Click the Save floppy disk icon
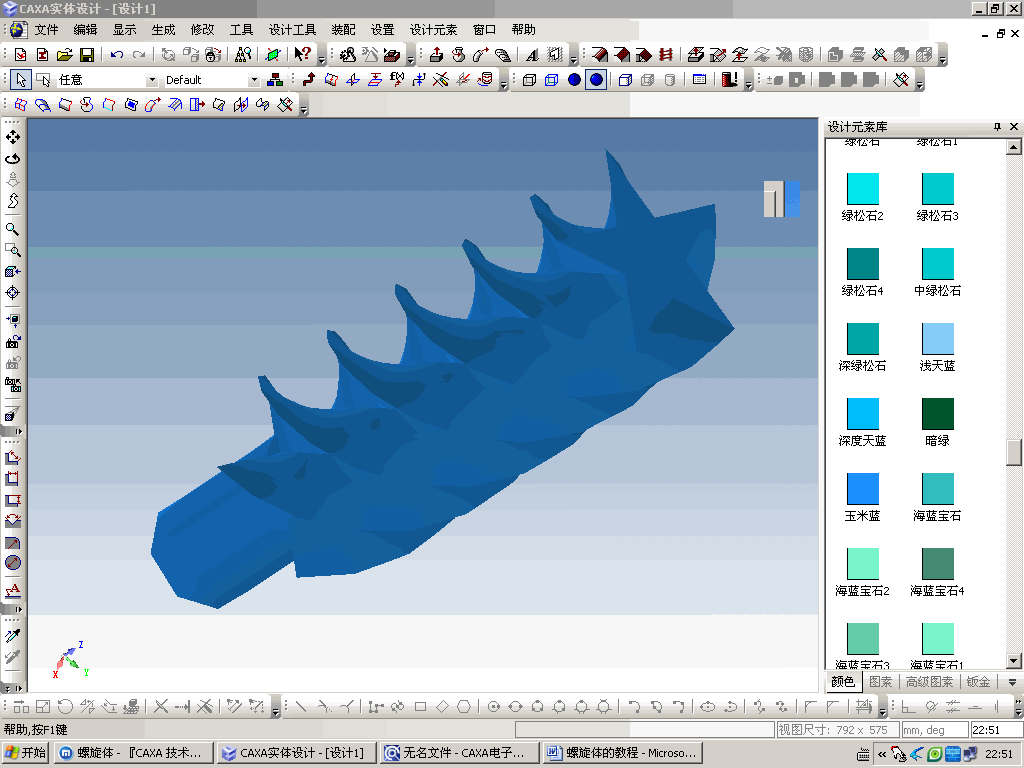The width and height of the screenshot is (1024, 768). tap(86, 55)
